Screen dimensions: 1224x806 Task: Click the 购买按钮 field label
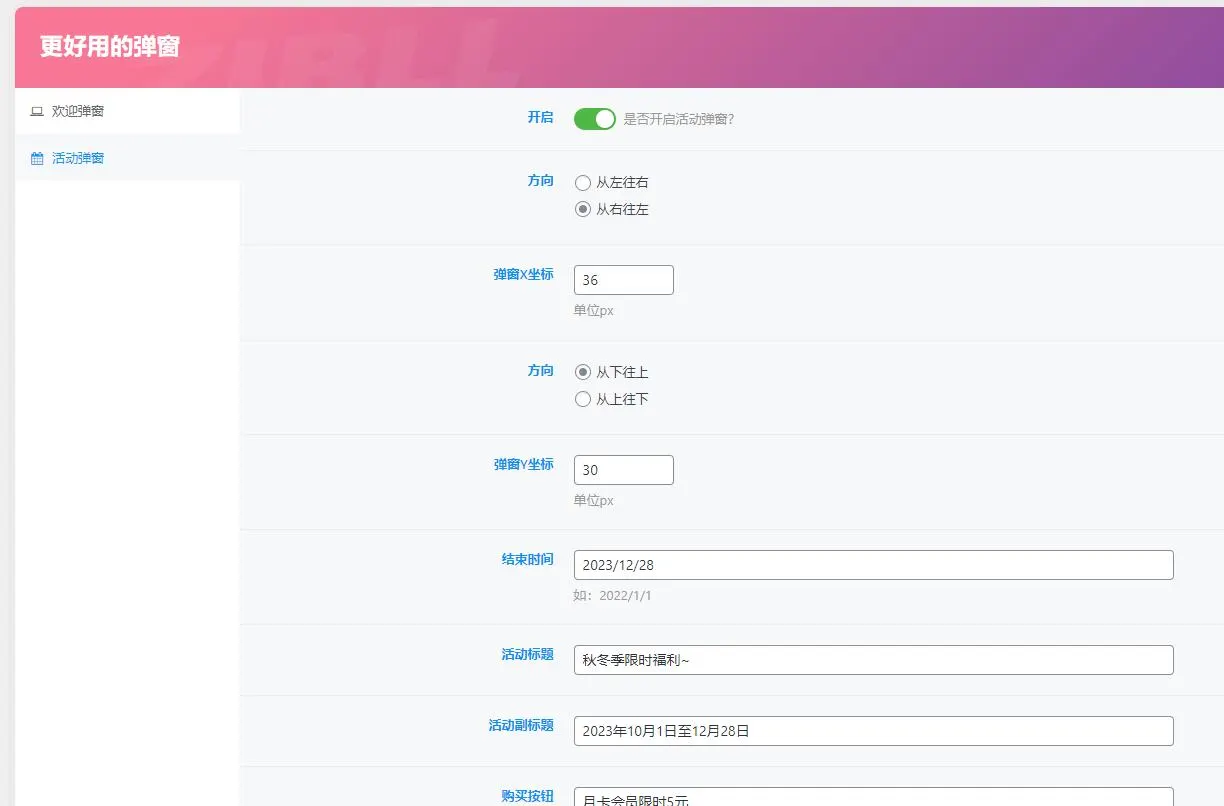coord(527,796)
